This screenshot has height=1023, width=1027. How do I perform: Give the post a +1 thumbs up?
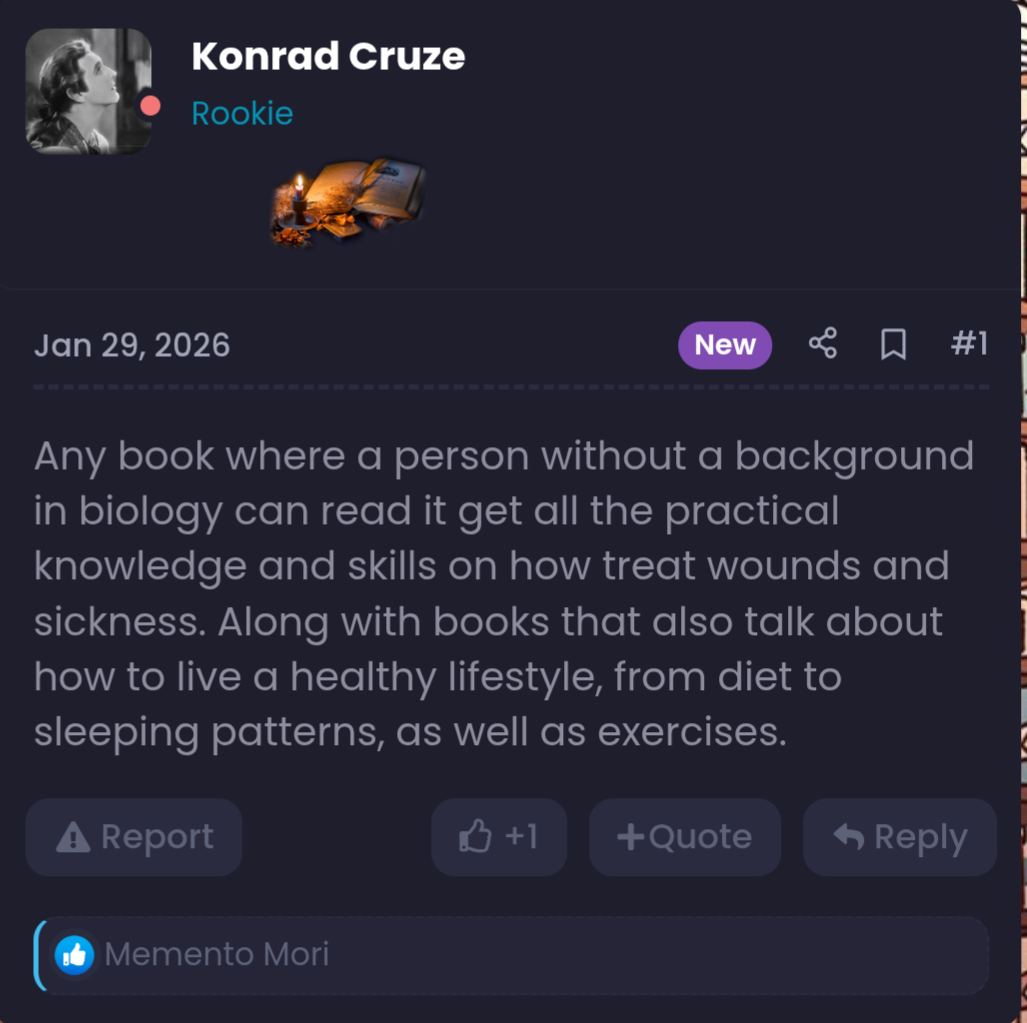point(499,837)
